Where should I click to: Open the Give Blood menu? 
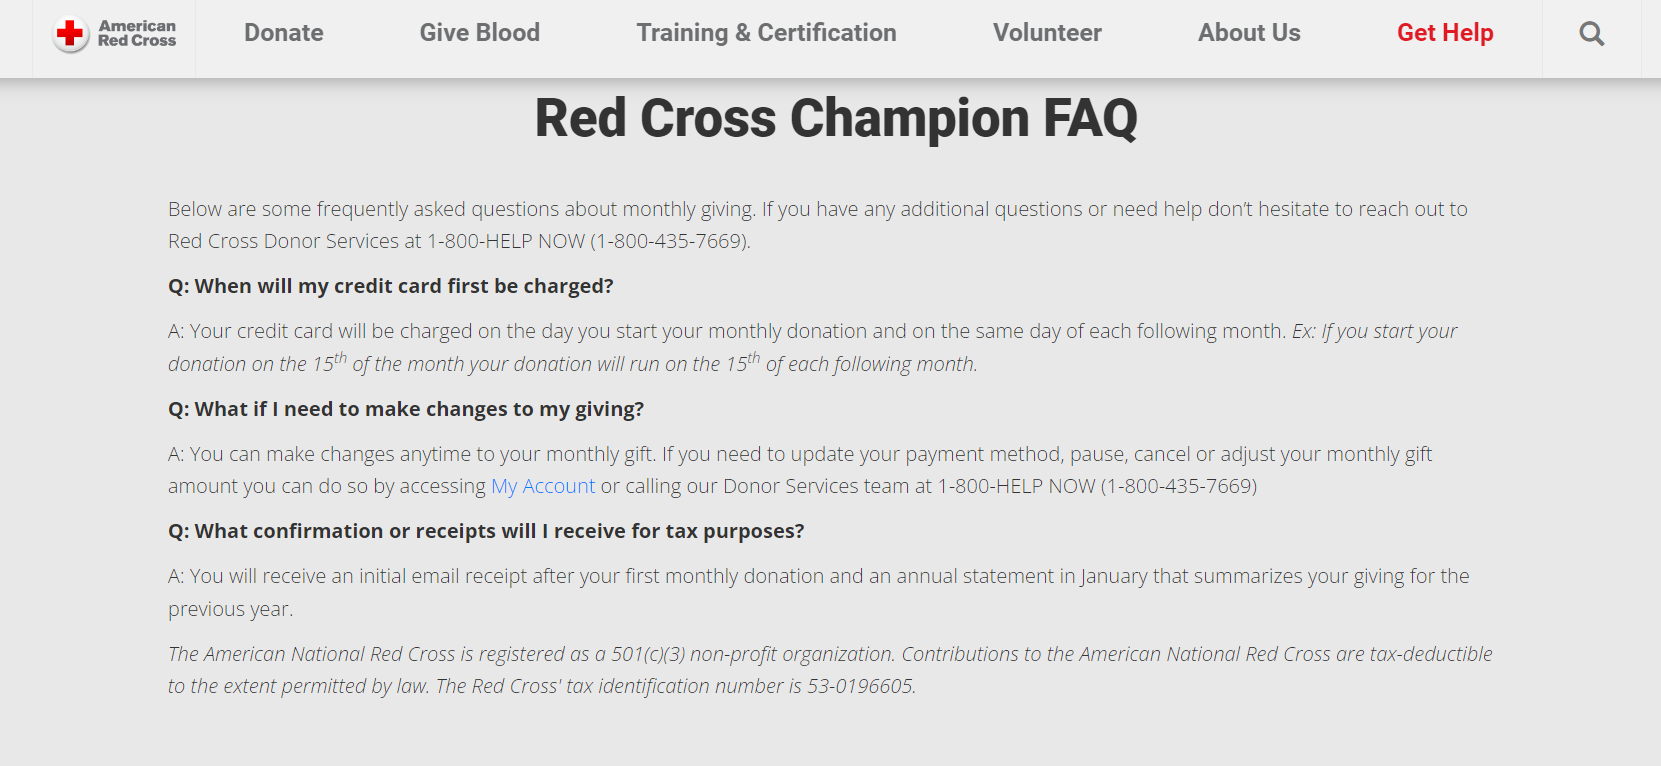pyautogui.click(x=480, y=33)
